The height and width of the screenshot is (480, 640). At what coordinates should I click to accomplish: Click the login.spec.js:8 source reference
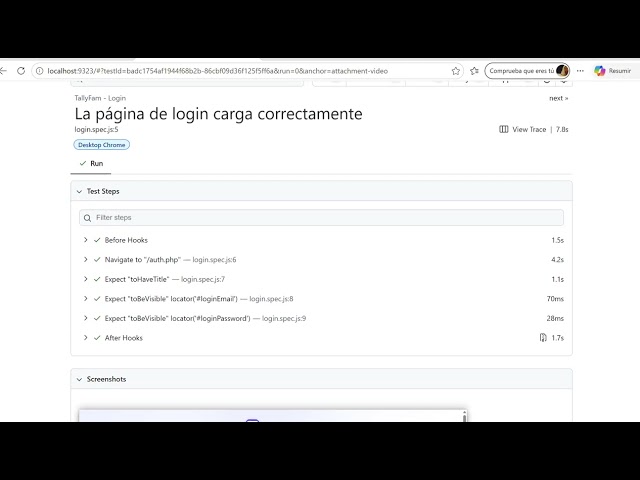coord(271,299)
